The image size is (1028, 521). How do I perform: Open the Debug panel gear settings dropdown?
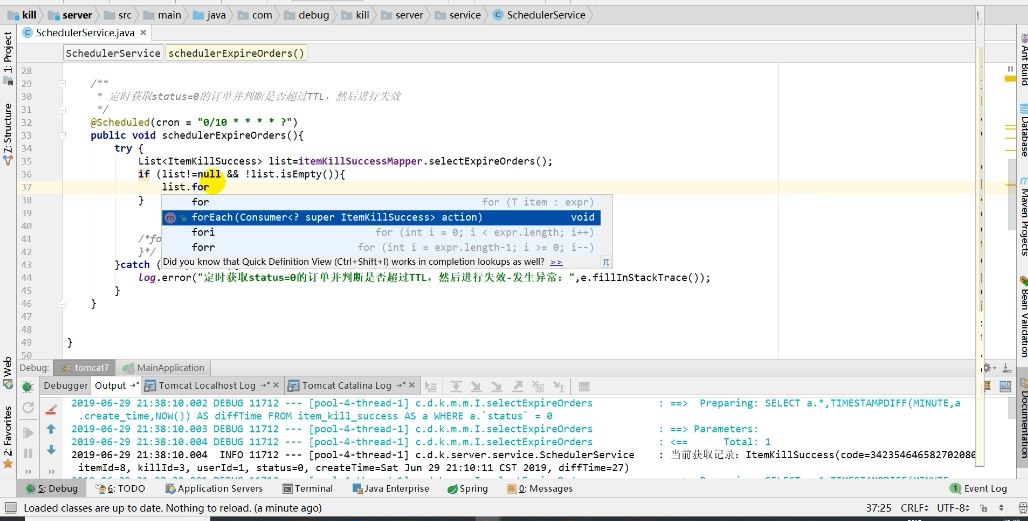[988, 368]
